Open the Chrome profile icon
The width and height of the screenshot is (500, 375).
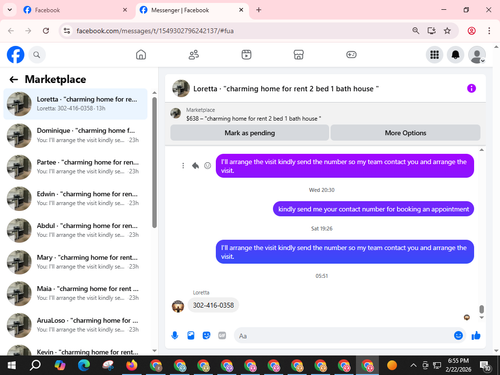(471, 31)
